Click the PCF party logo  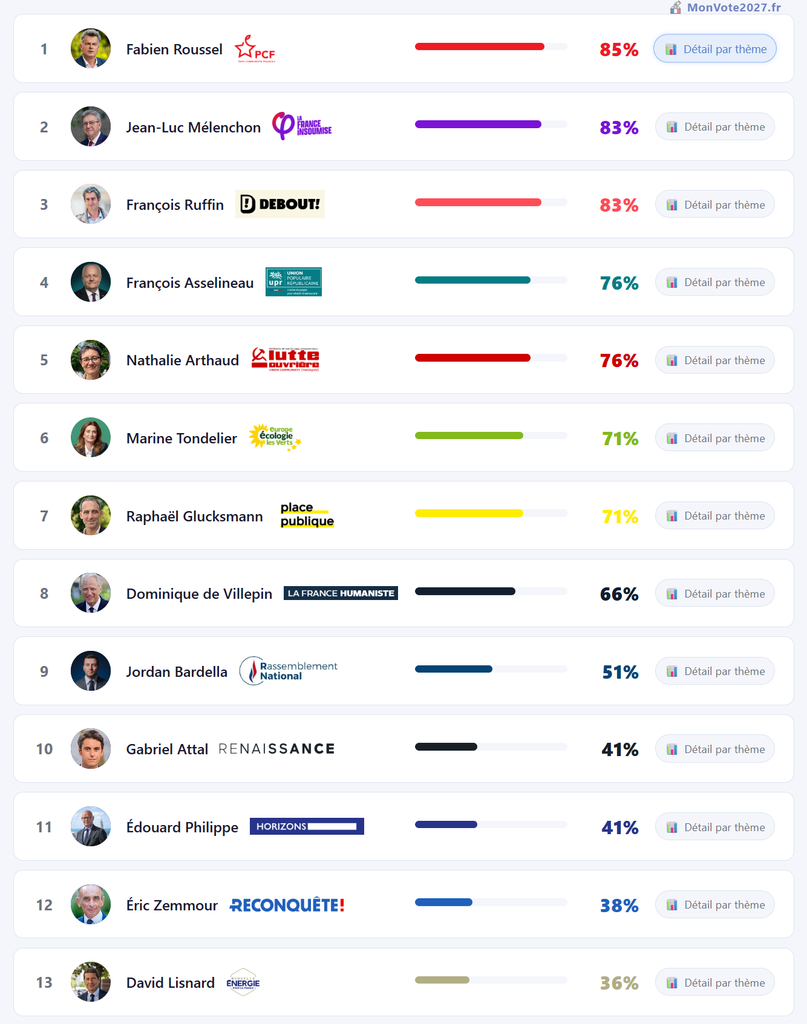point(255,49)
